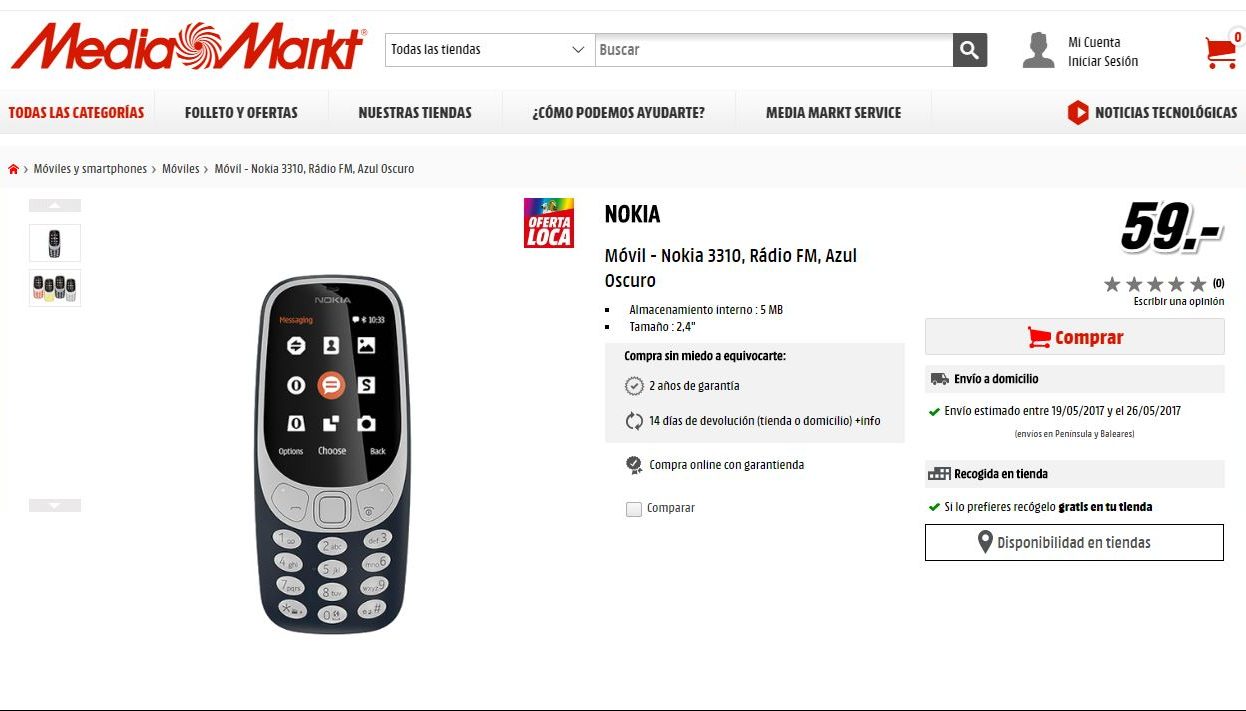The height and width of the screenshot is (711, 1246).
Task: Click the Oferta Loca badge
Action: point(549,223)
